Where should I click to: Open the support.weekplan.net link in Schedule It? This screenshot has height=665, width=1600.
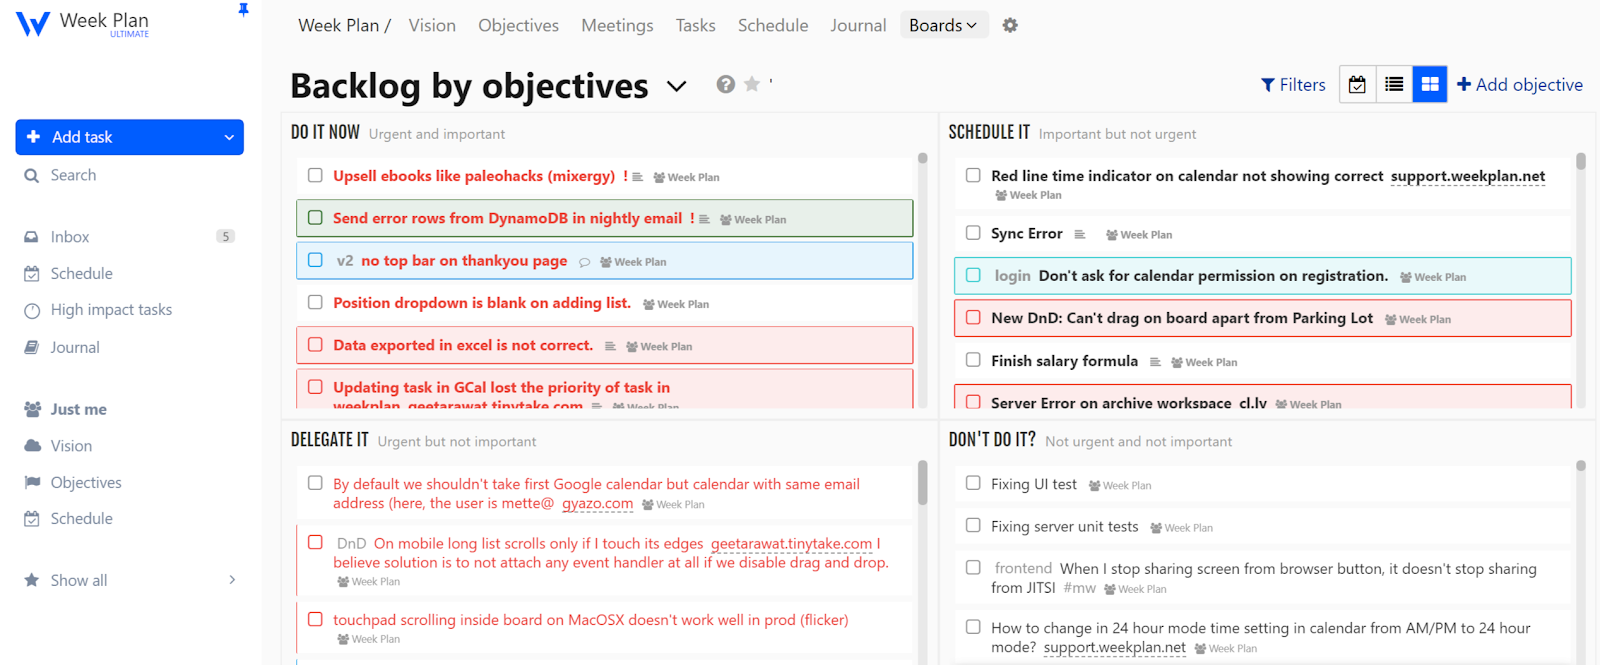coord(1467,176)
